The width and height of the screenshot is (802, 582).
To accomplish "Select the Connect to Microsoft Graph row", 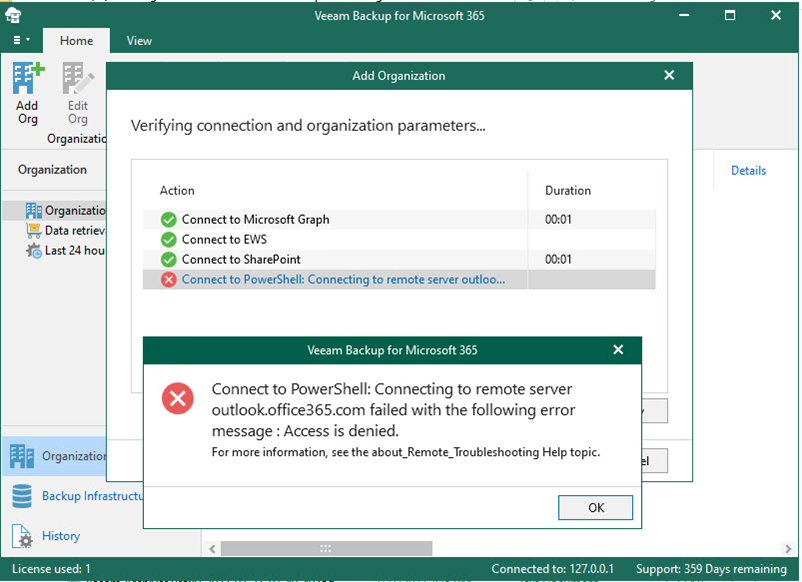I will click(399, 219).
